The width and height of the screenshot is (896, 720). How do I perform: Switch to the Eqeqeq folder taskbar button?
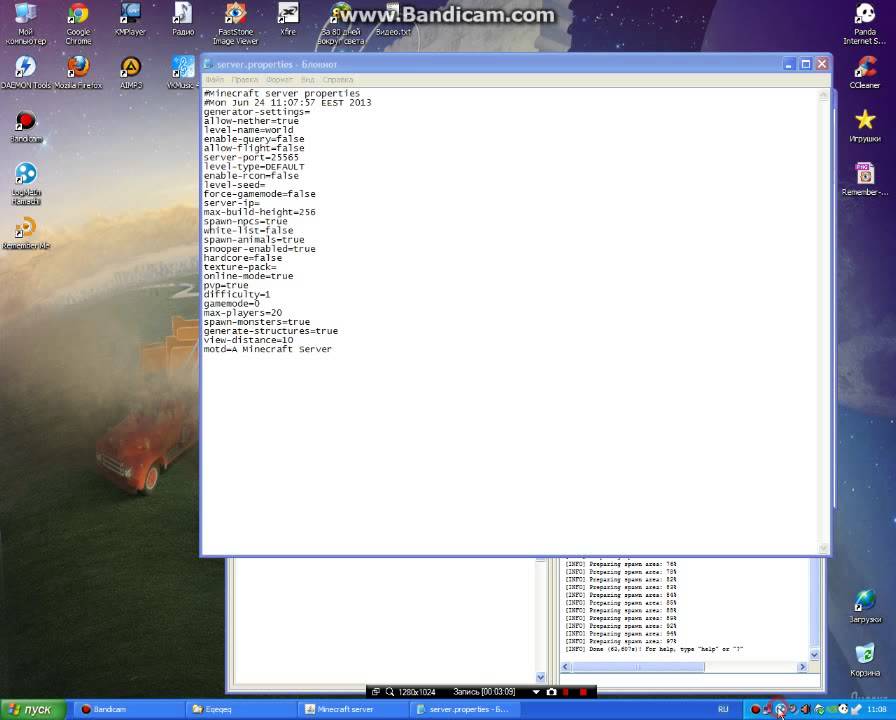(x=240, y=709)
